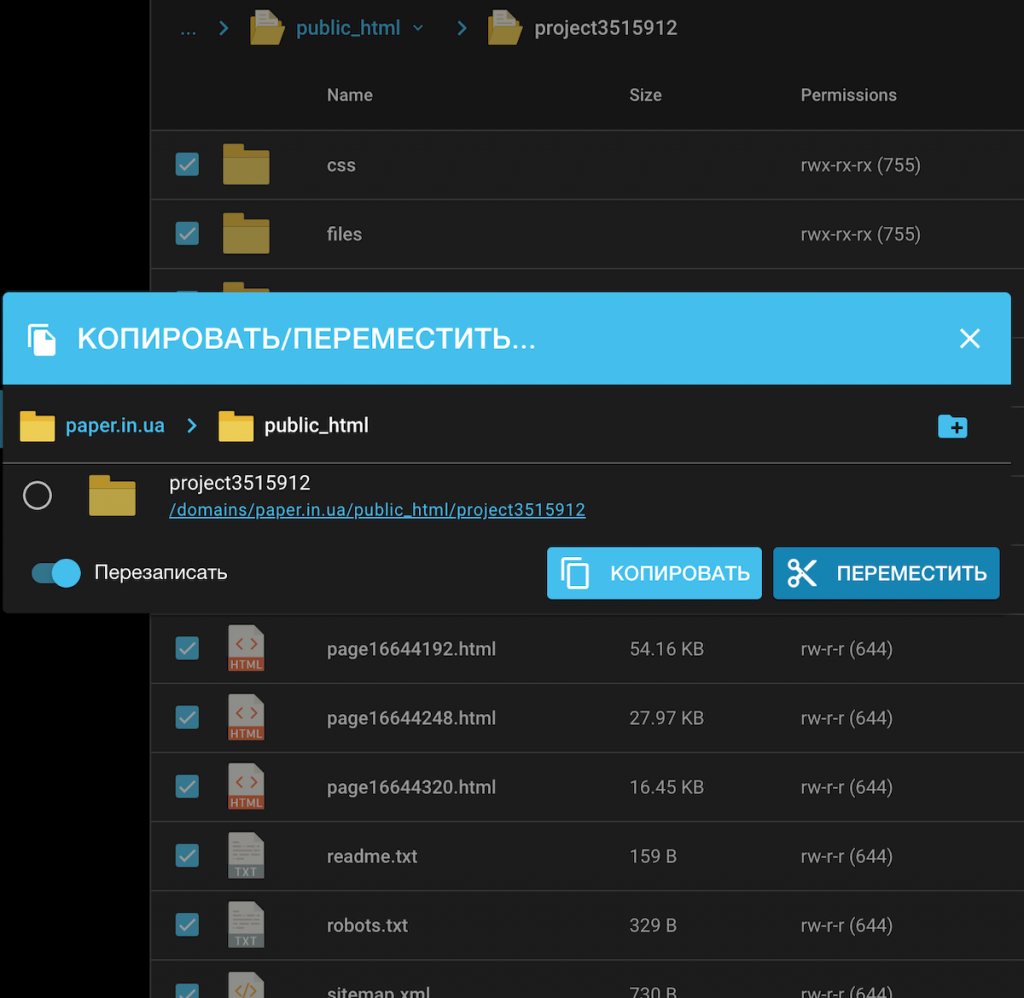Uncheck the css folder checkbox
Image resolution: width=1024 pixels, height=998 pixels.
pyautogui.click(x=187, y=164)
